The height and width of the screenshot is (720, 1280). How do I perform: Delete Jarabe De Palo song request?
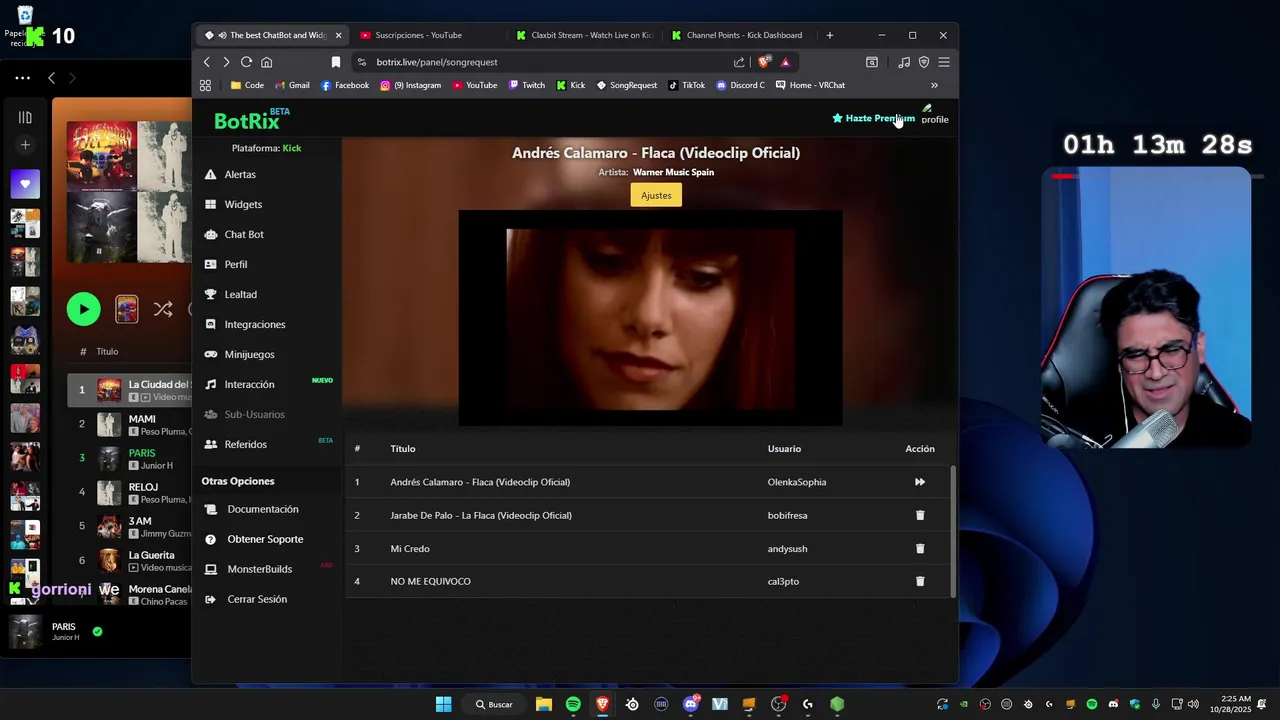[x=920, y=515]
